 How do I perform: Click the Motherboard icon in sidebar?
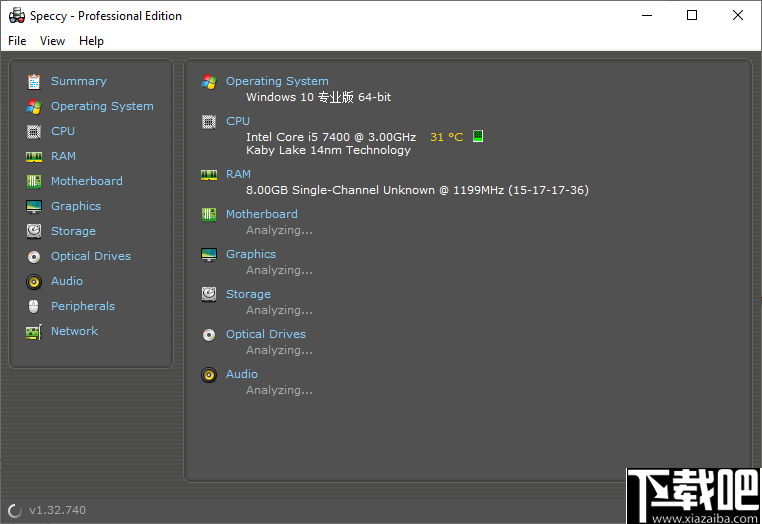pyautogui.click(x=34, y=181)
